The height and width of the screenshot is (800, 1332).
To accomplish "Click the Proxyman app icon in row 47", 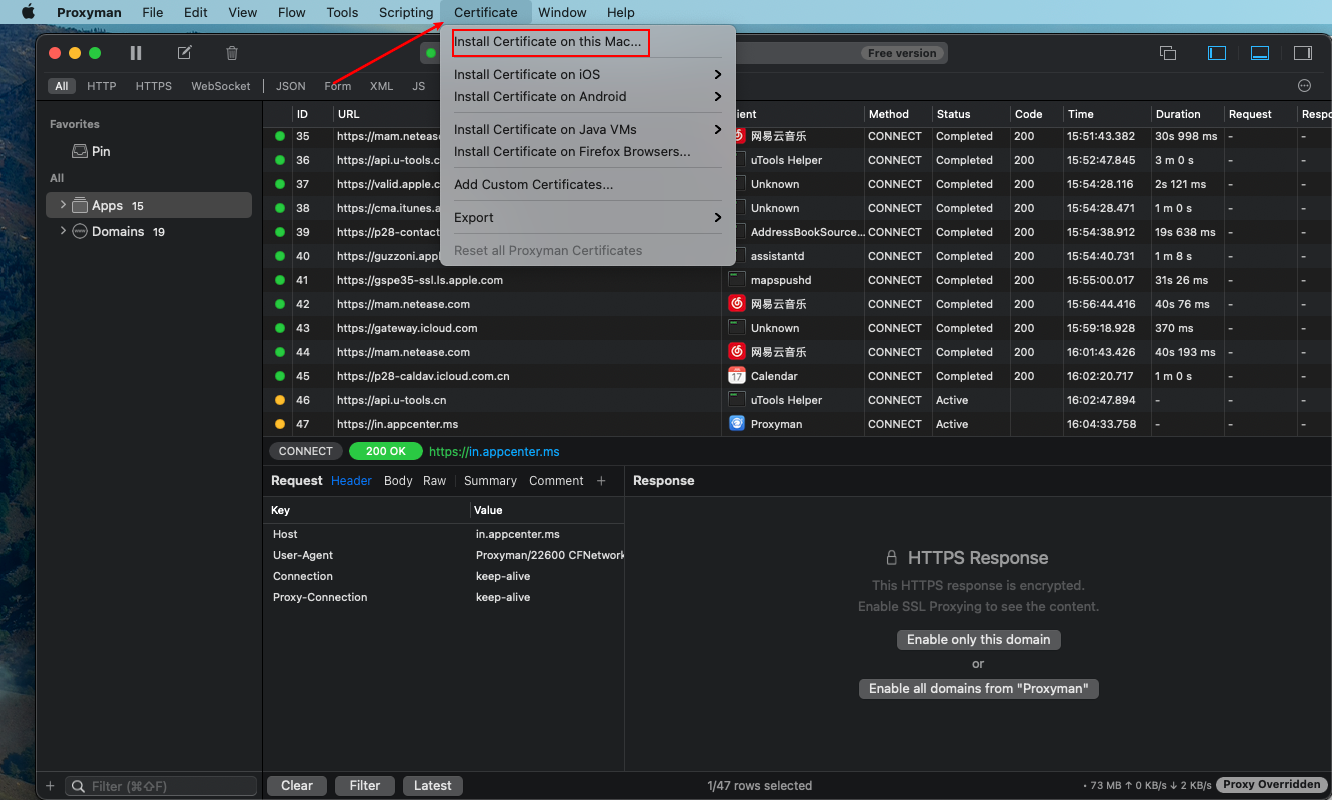I will [737, 424].
